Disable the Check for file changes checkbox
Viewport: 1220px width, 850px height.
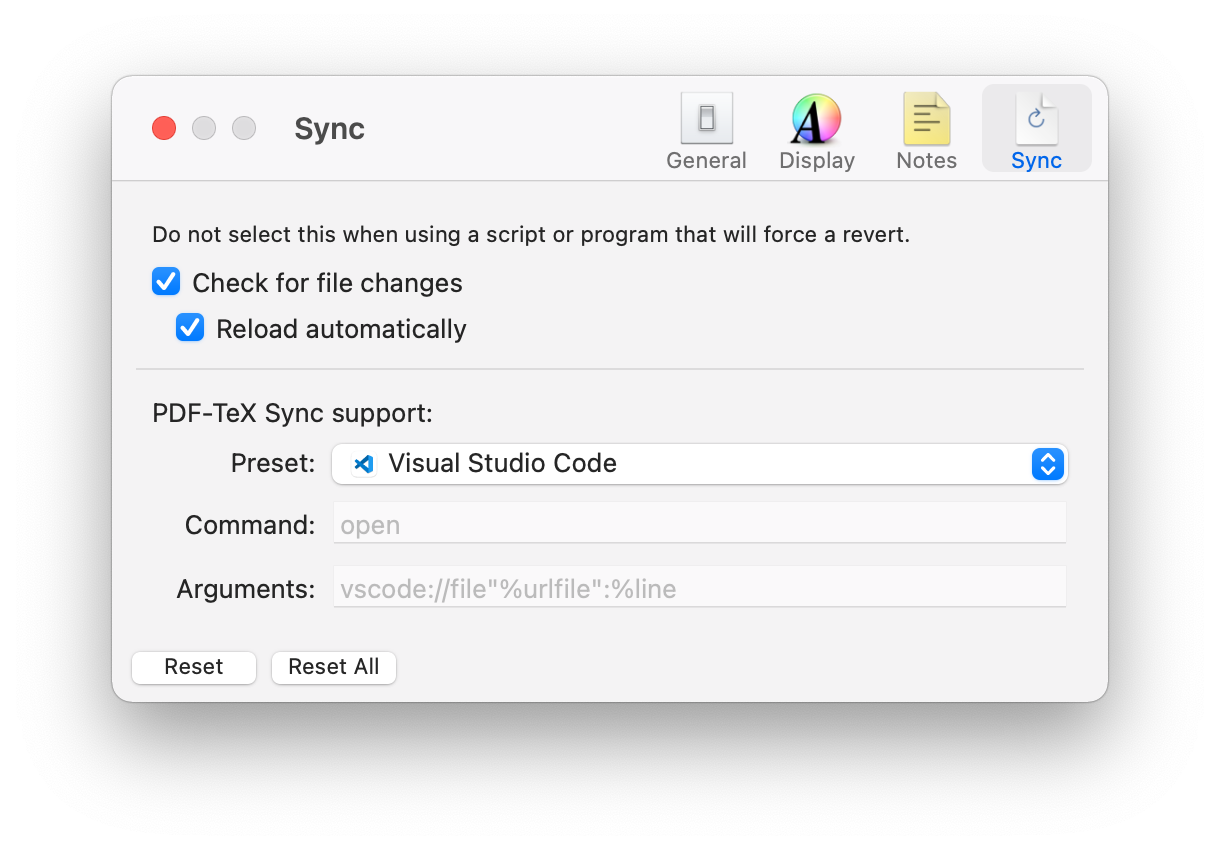(x=166, y=282)
